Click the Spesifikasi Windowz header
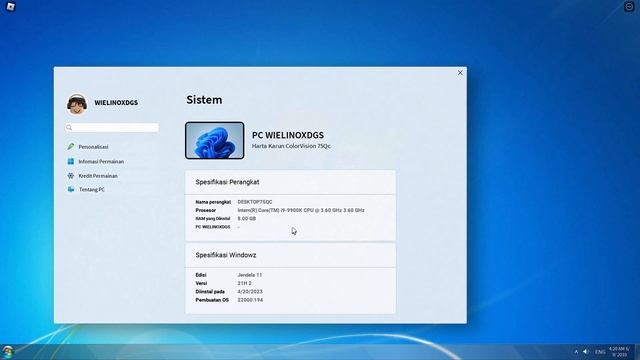The width and height of the screenshot is (640, 360). point(226,255)
